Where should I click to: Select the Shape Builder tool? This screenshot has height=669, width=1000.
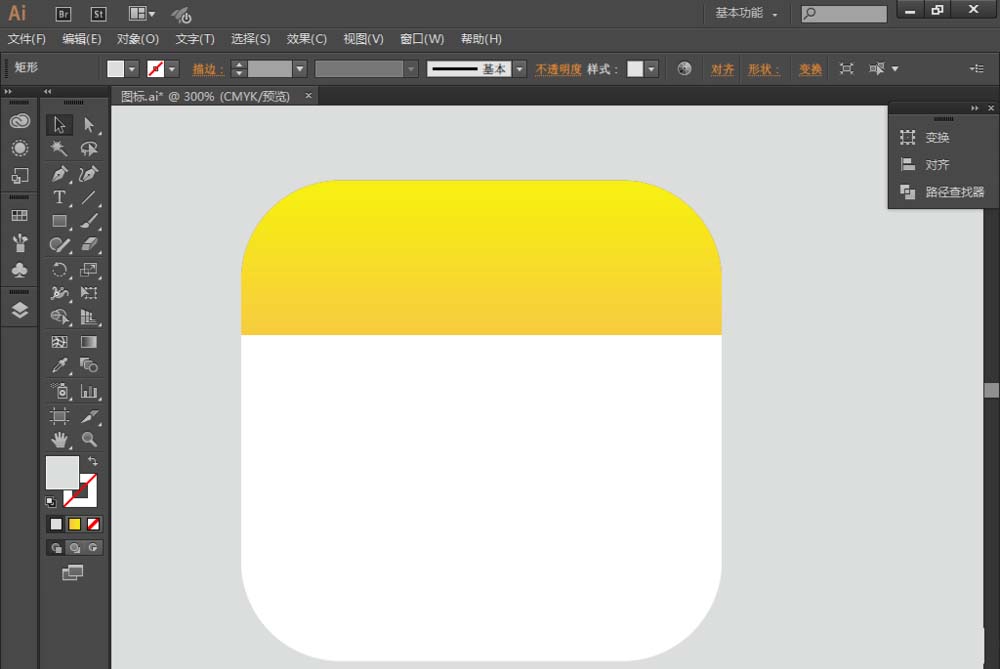coord(59,317)
